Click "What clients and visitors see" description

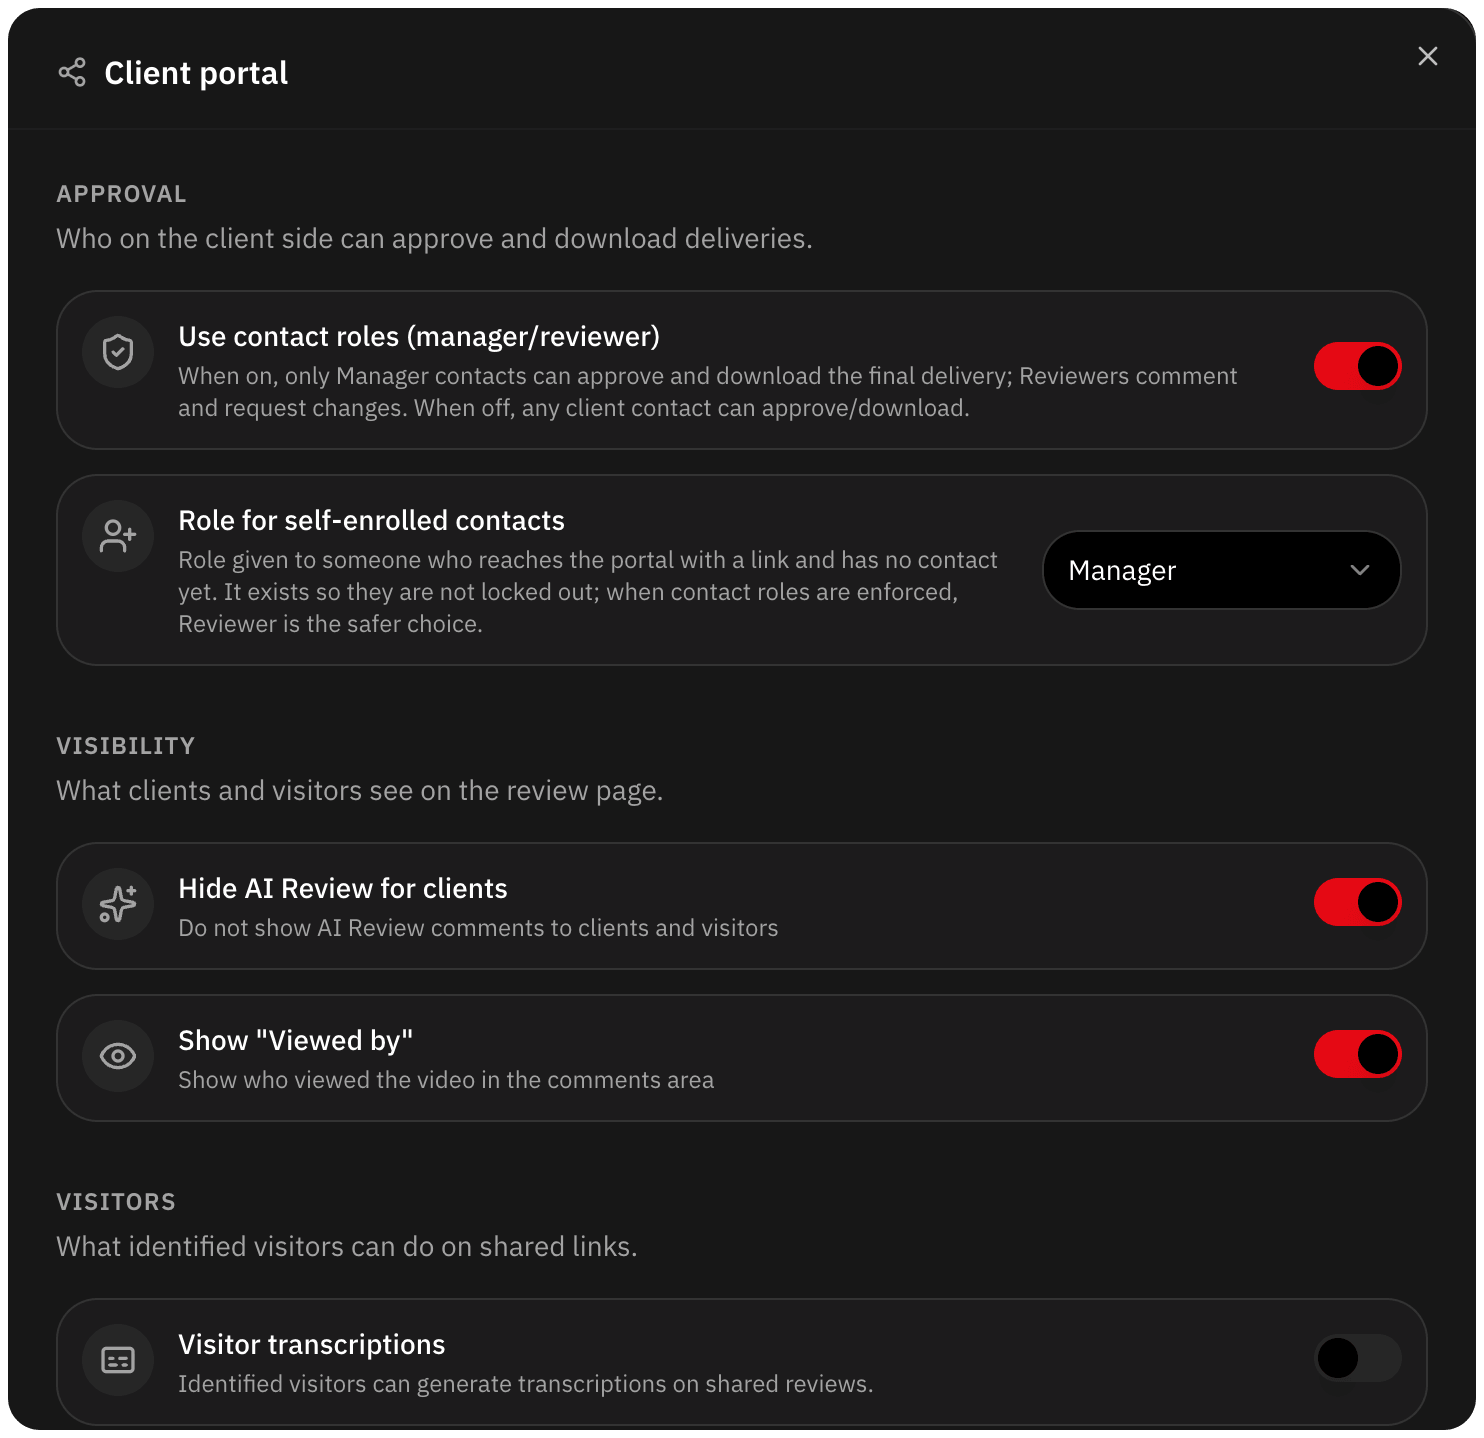(x=360, y=791)
